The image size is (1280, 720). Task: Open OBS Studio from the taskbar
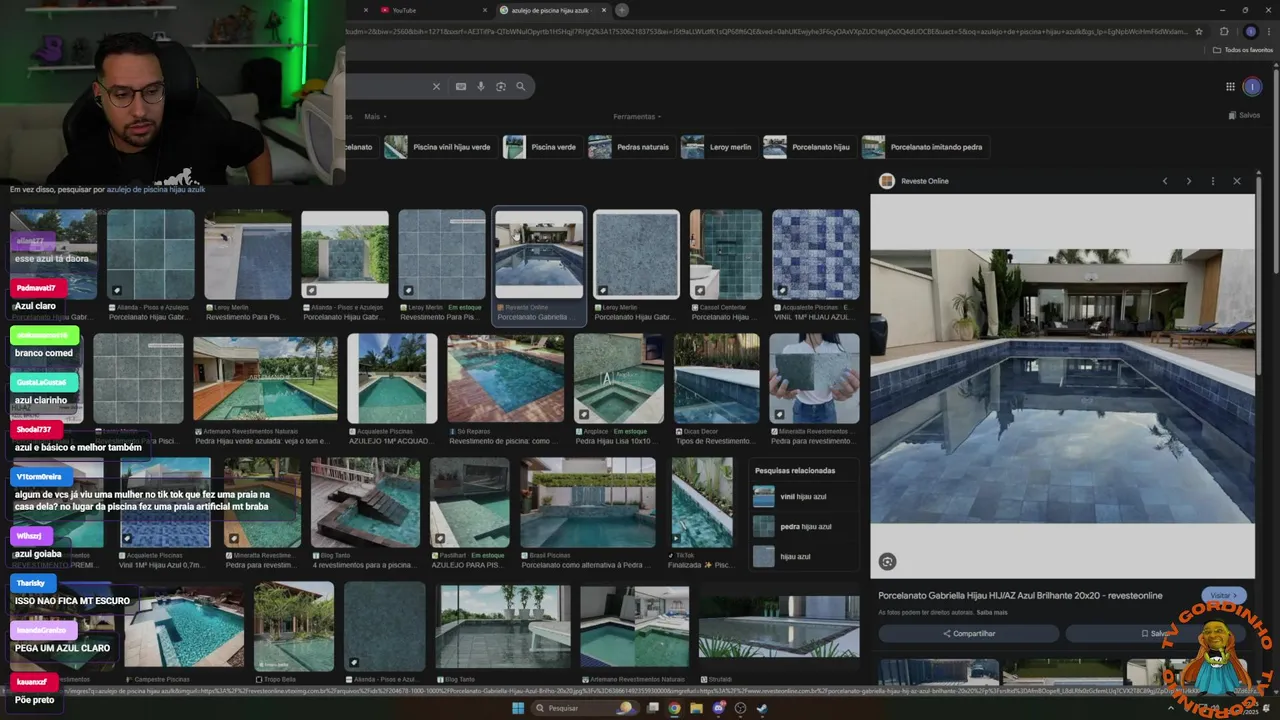pos(741,708)
